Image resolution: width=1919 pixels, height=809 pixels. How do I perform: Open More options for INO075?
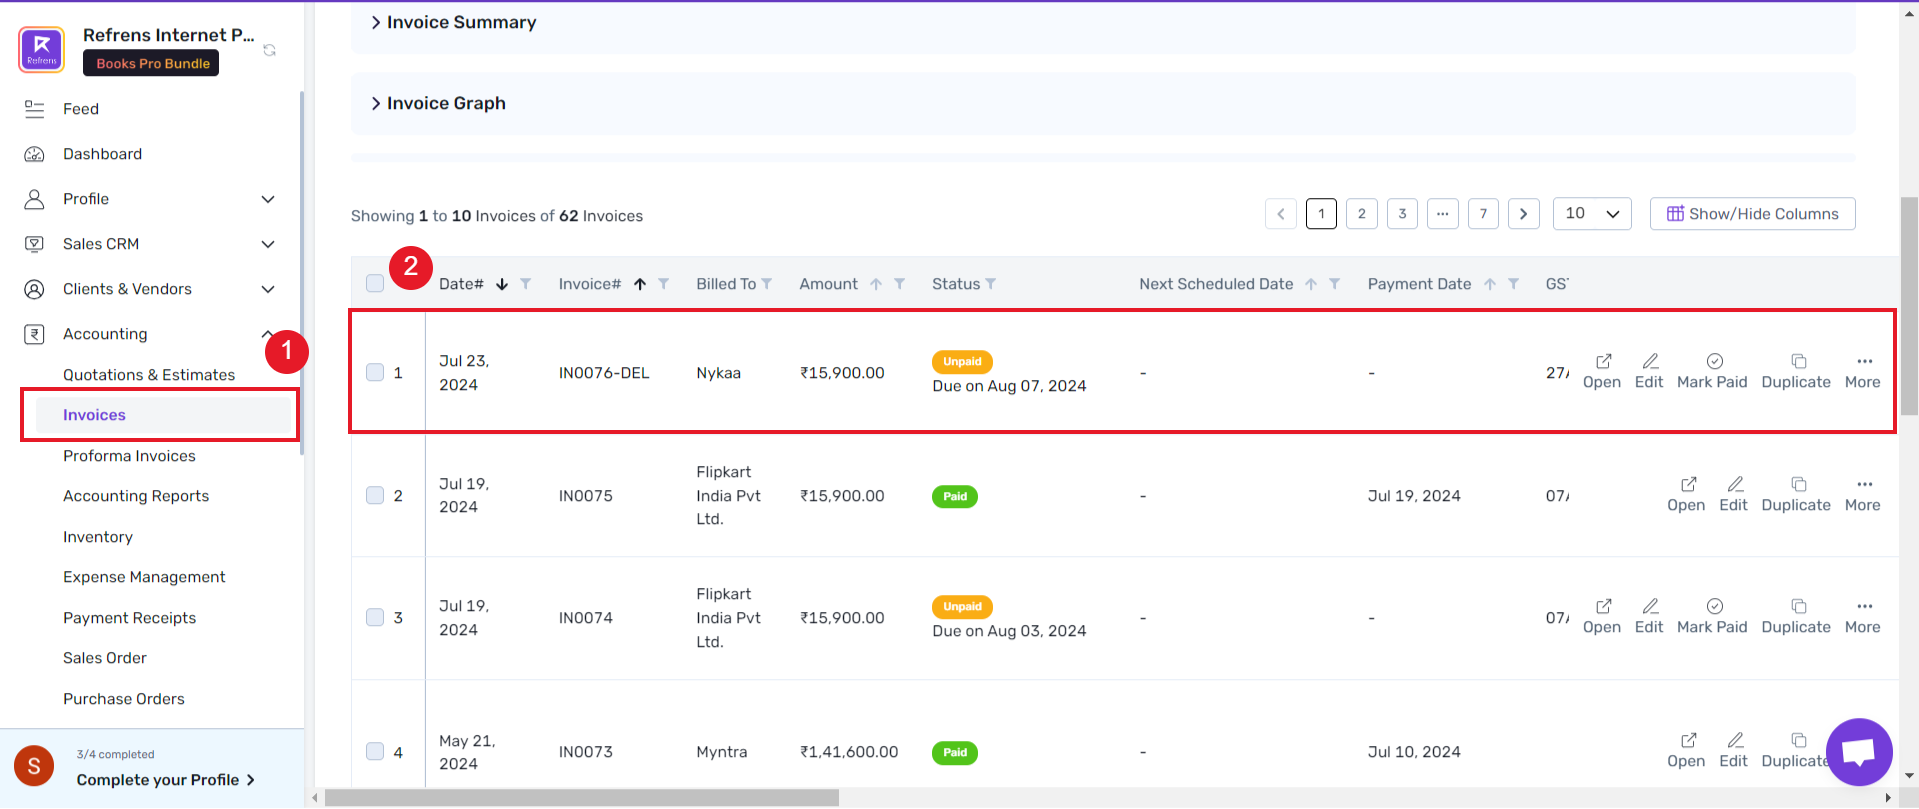click(x=1863, y=494)
